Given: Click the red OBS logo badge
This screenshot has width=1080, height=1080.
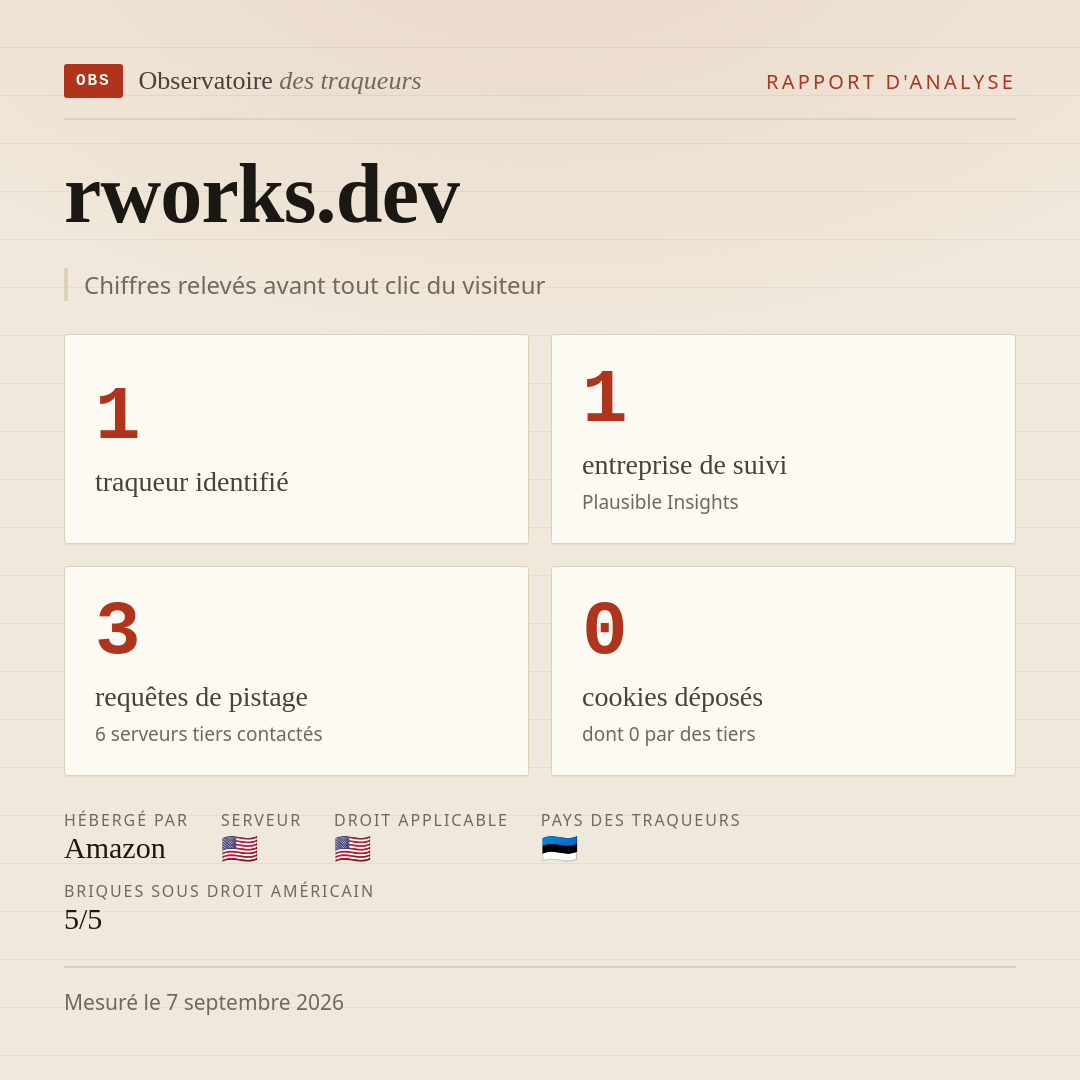Looking at the screenshot, I should pos(93,81).
